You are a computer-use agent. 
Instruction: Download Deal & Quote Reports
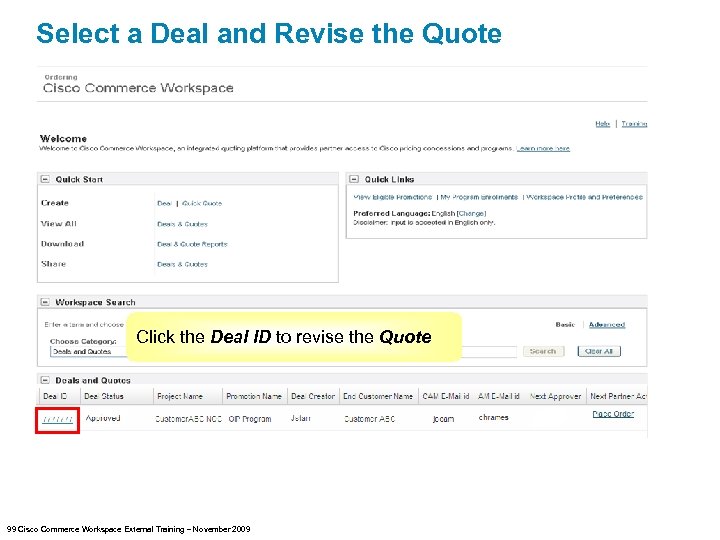click(192, 244)
